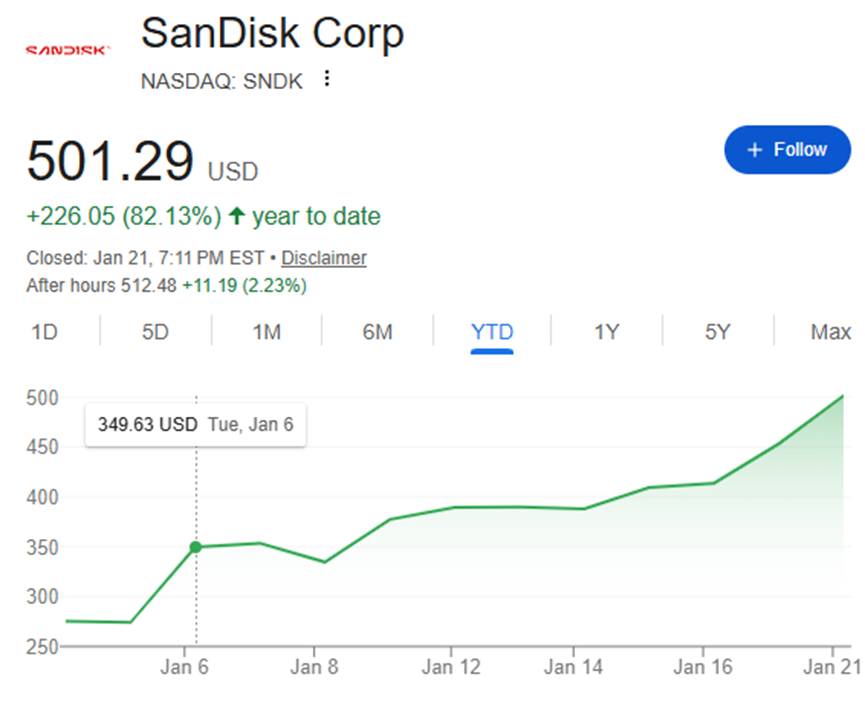The height and width of the screenshot is (703, 865).
Task: Select the YTD range tab
Action: point(492,332)
